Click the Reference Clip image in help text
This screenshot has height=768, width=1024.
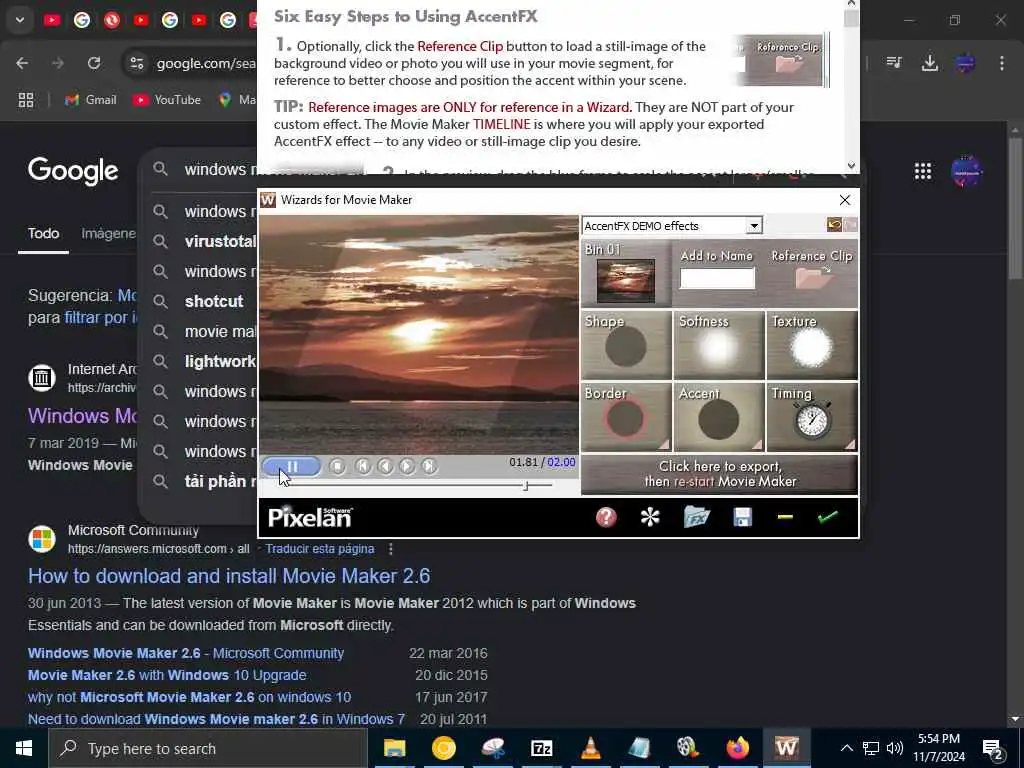click(782, 60)
